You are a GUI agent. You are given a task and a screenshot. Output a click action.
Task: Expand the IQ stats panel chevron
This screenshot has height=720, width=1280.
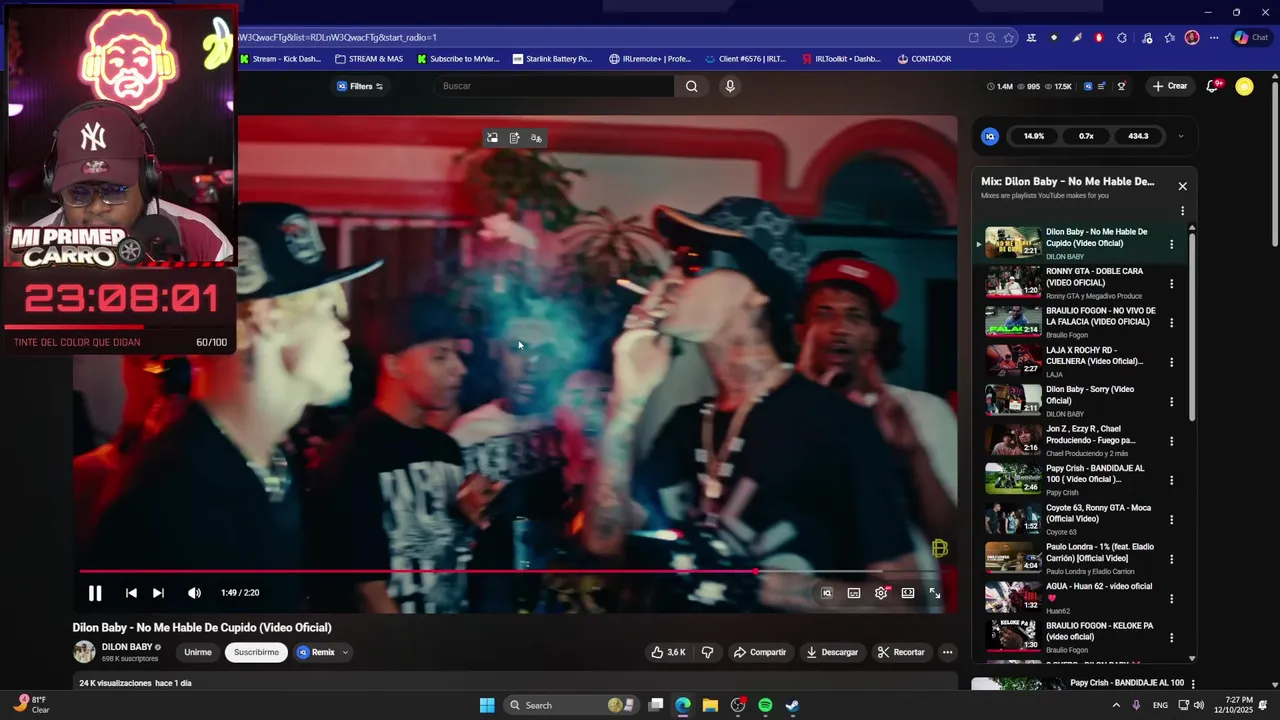pos(1181,136)
